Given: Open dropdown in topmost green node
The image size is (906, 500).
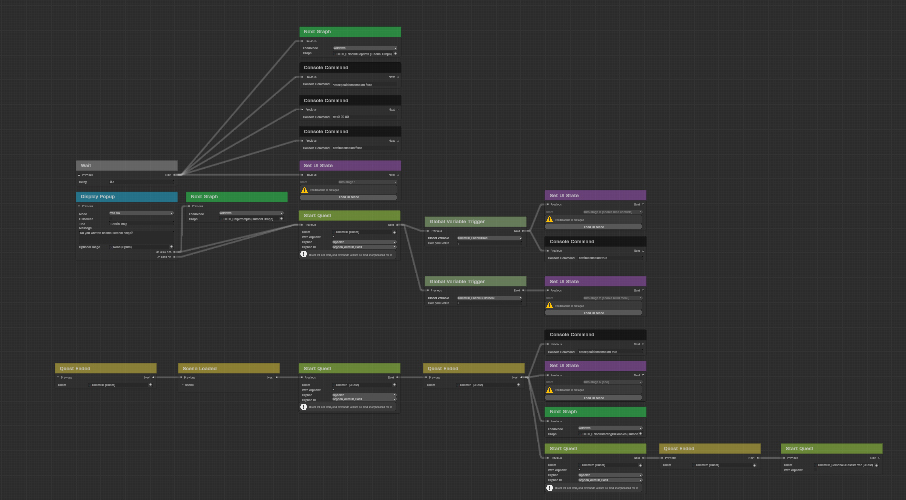Looking at the screenshot, I should pos(364,47).
